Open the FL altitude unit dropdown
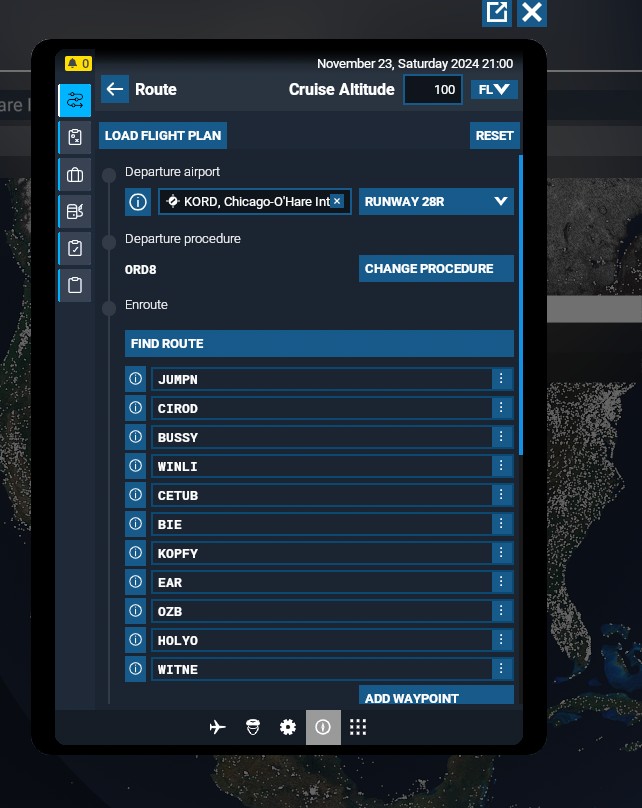This screenshot has height=808, width=642. pos(494,89)
